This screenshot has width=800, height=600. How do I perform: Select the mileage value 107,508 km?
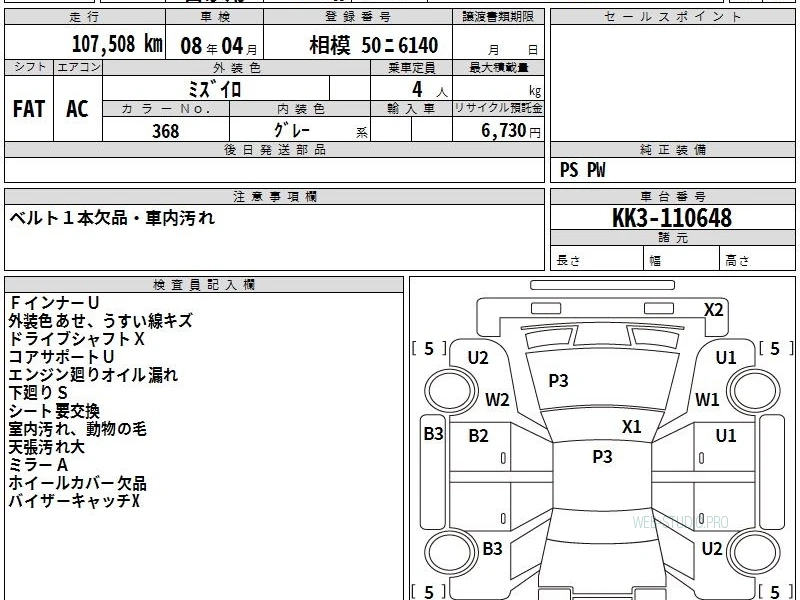click(117, 44)
